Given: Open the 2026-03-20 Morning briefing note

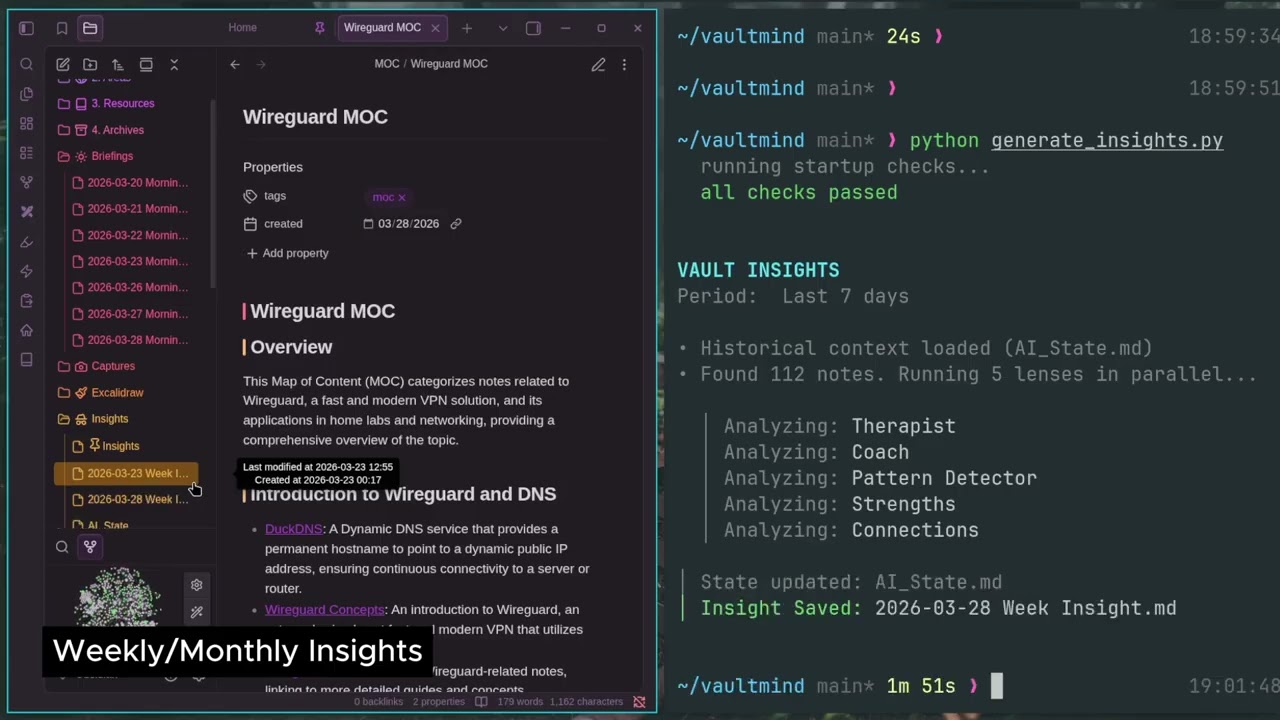Looking at the screenshot, I should tap(137, 183).
